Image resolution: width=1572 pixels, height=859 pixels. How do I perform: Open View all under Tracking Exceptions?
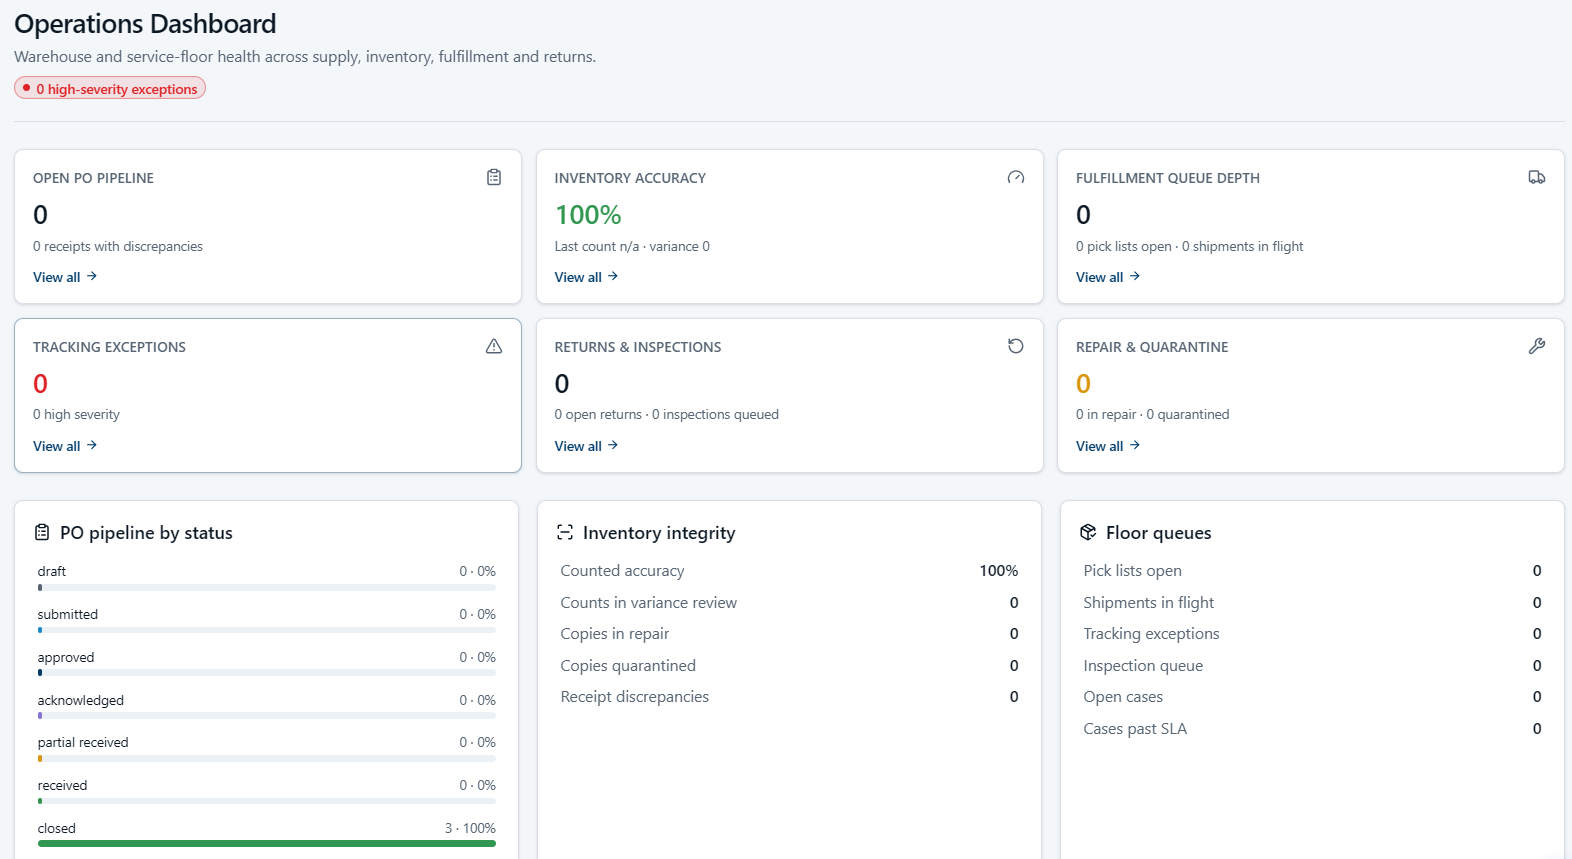65,446
